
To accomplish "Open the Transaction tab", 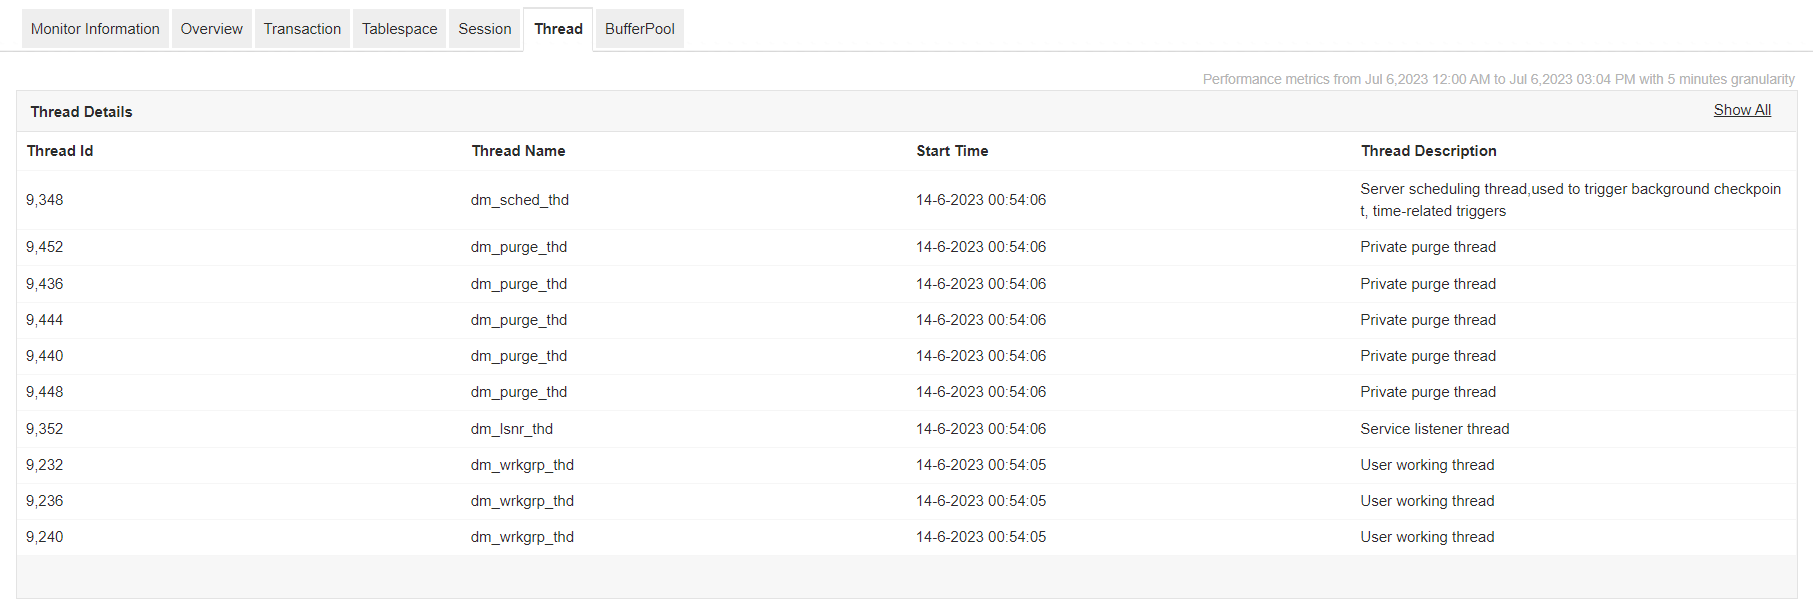I will pyautogui.click(x=302, y=29).
